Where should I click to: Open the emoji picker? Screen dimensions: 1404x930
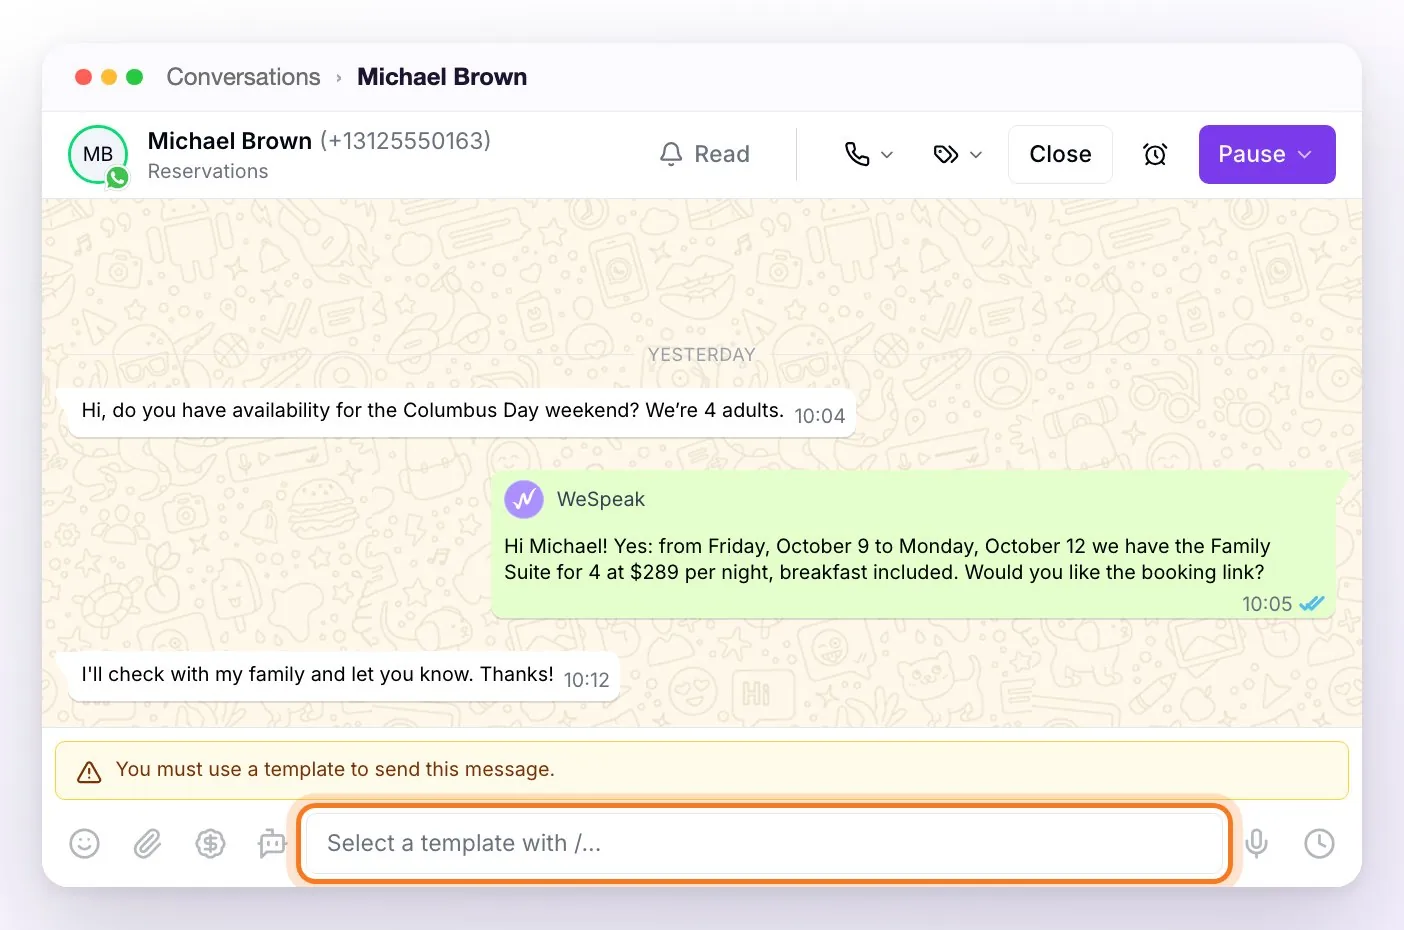[x=84, y=844]
